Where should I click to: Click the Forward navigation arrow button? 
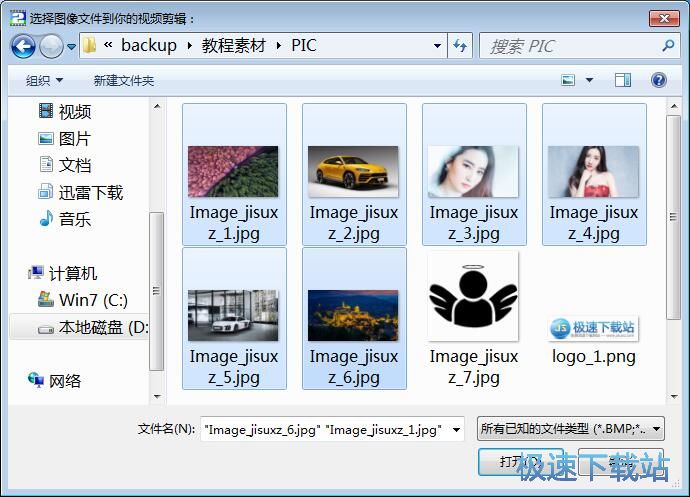(x=51, y=46)
